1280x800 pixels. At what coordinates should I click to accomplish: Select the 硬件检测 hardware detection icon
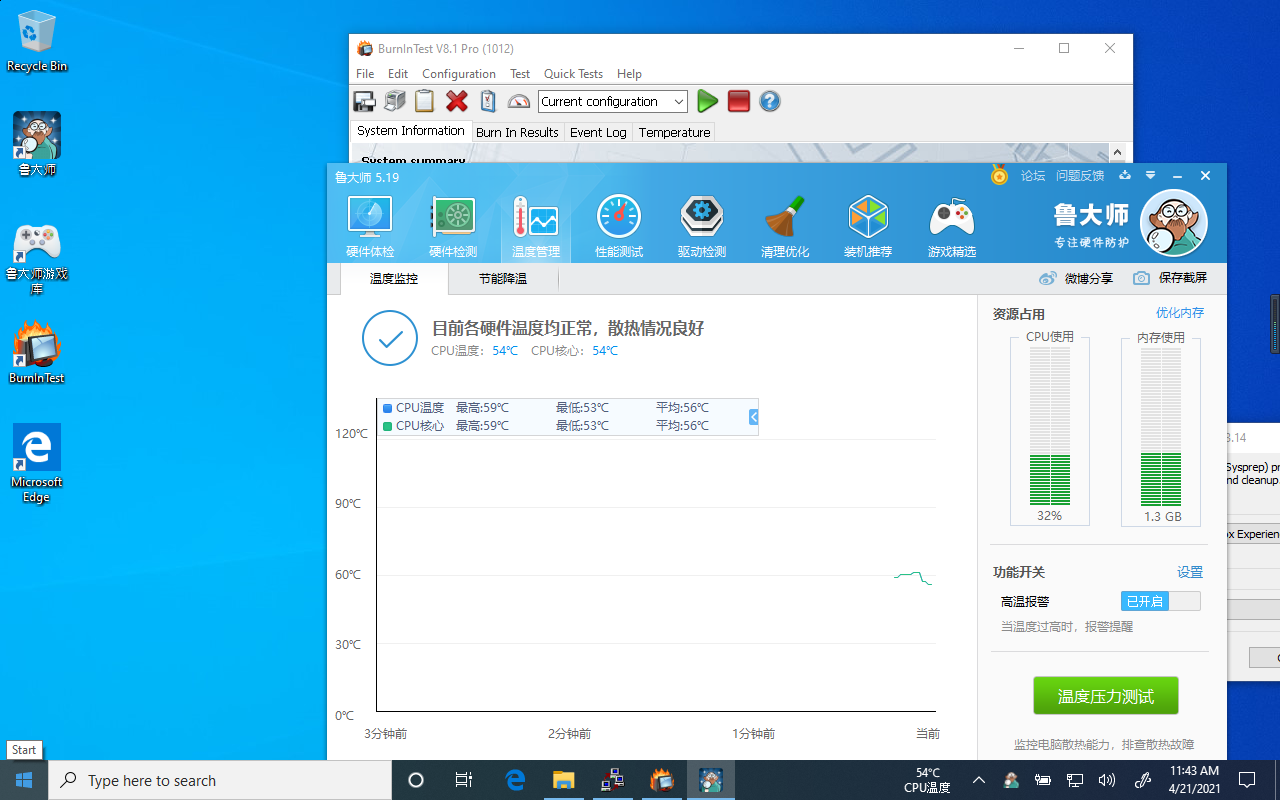tap(452, 224)
